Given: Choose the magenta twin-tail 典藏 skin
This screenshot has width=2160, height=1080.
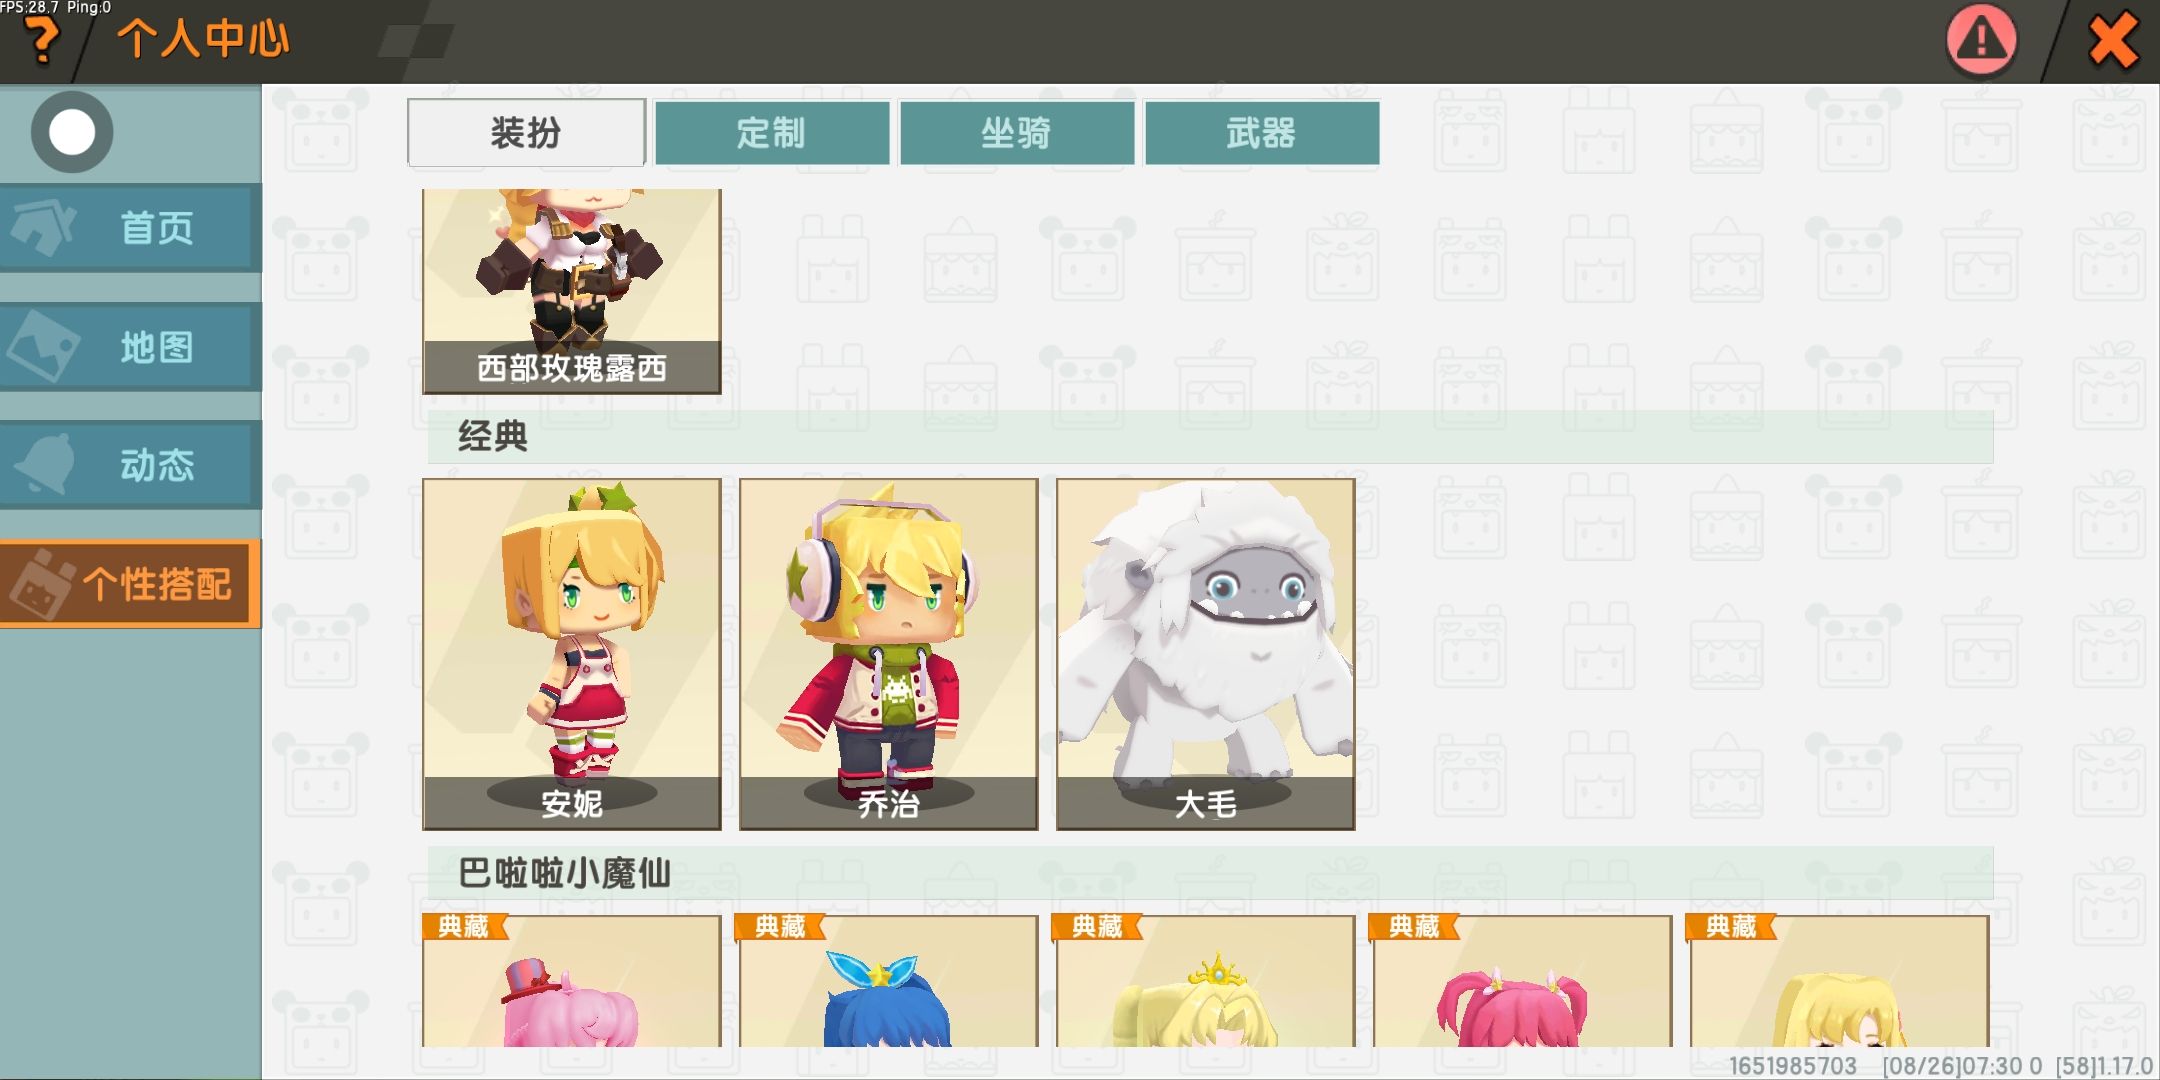Looking at the screenshot, I should coord(1522,981).
